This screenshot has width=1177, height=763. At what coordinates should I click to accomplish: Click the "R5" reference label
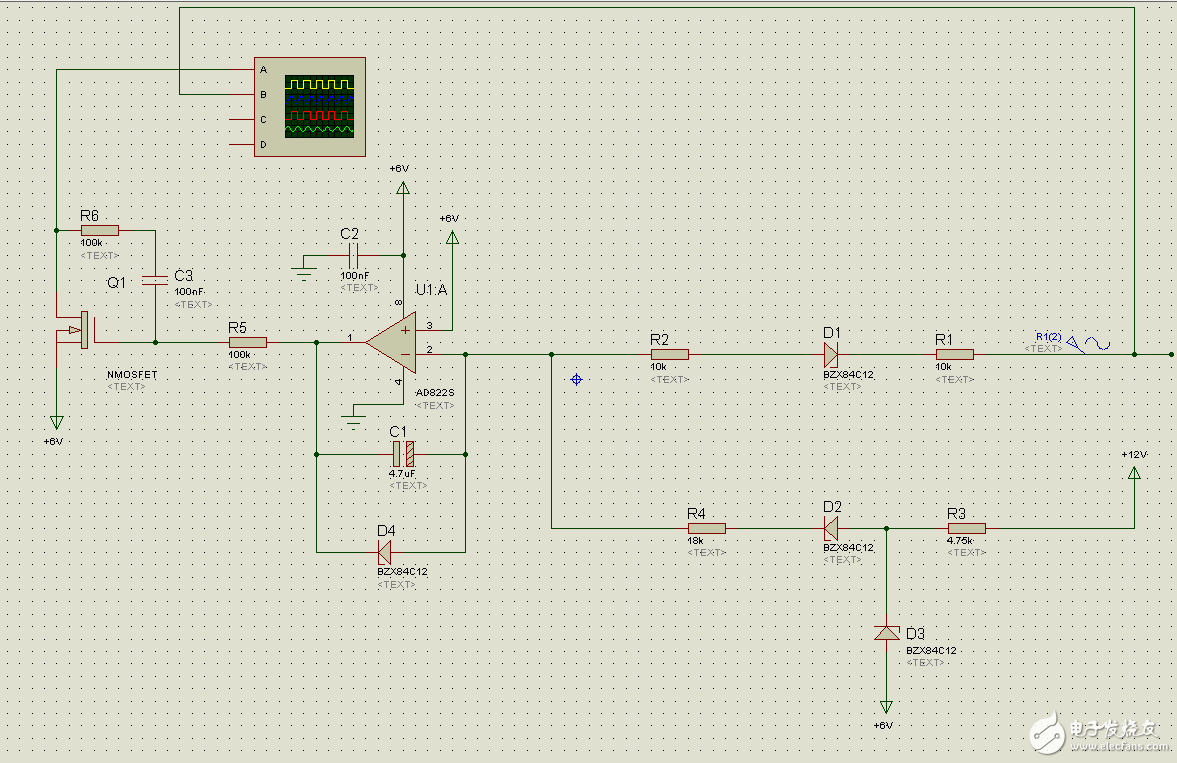point(237,327)
